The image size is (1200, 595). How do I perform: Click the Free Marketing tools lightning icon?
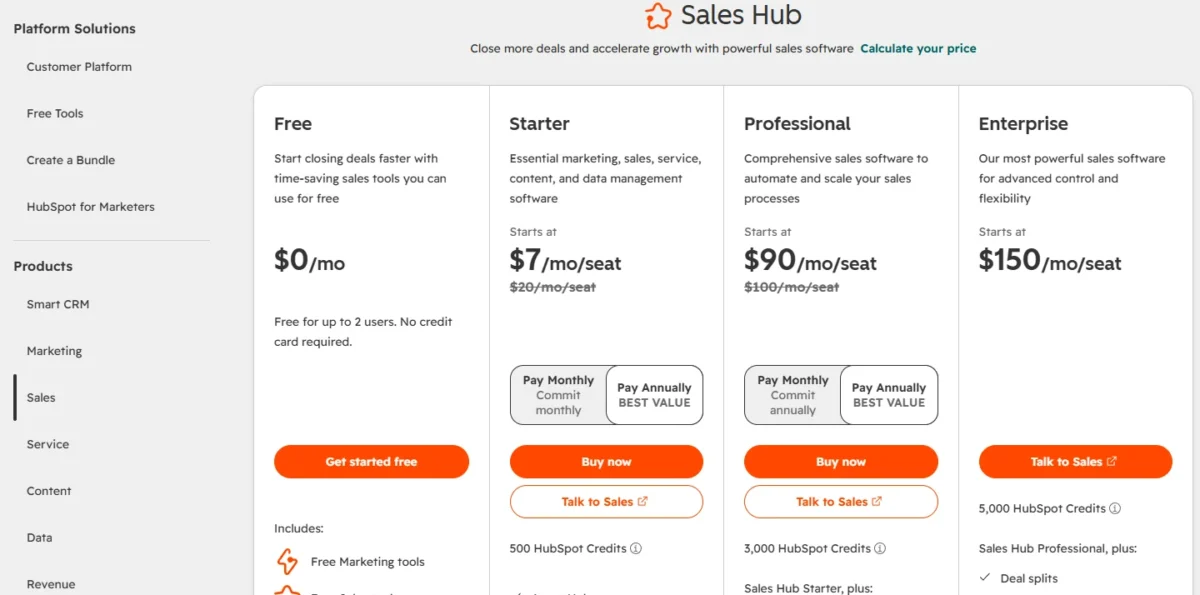point(287,561)
